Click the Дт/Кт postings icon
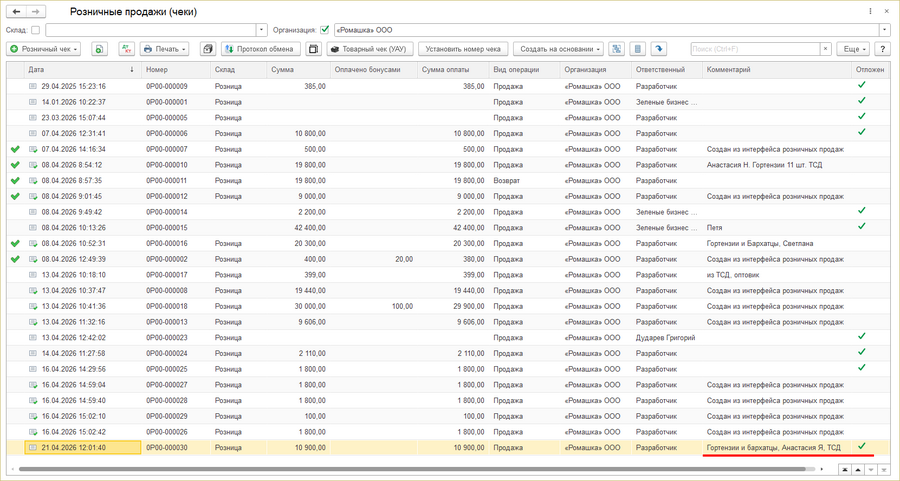 click(x=126, y=49)
